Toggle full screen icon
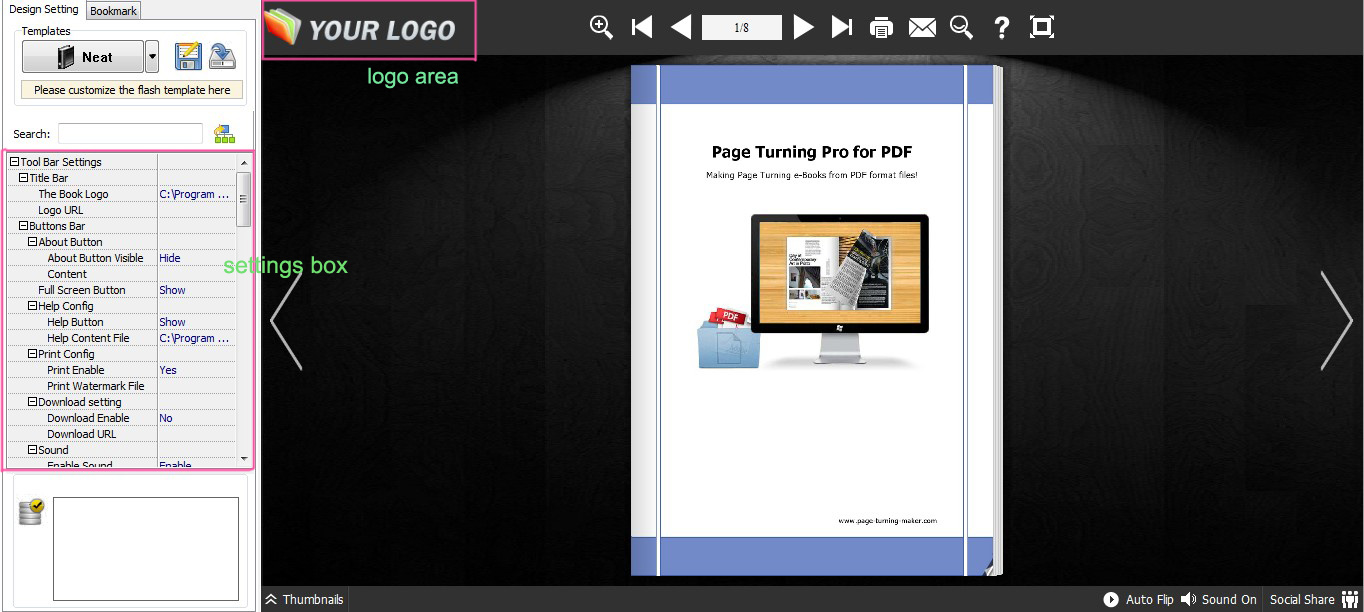The height and width of the screenshot is (612, 1364). (x=1042, y=27)
